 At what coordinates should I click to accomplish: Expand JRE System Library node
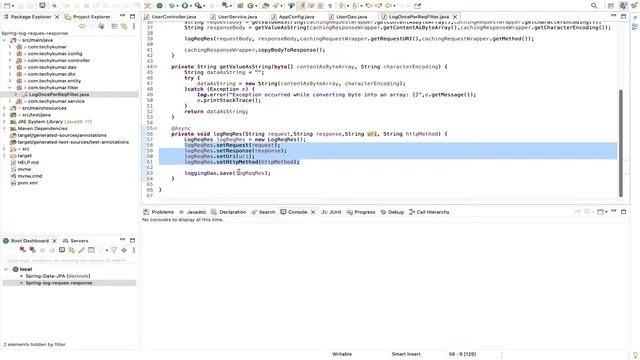4,122
